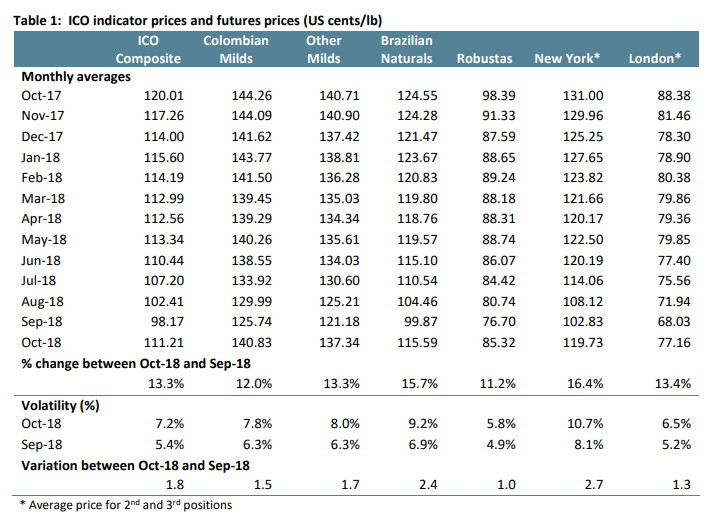
Task: Select the Oct-17 row label
Action: coord(42,95)
